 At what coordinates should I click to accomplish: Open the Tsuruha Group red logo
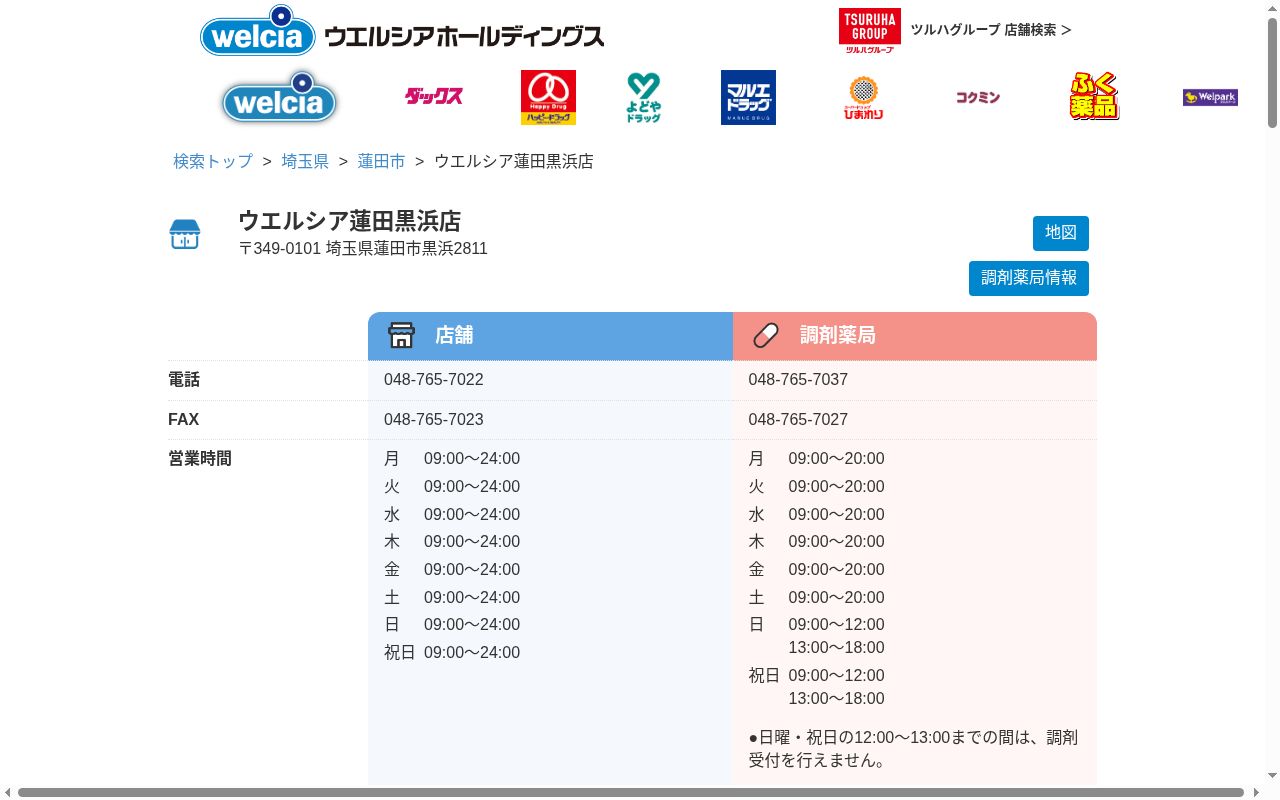pos(870,30)
